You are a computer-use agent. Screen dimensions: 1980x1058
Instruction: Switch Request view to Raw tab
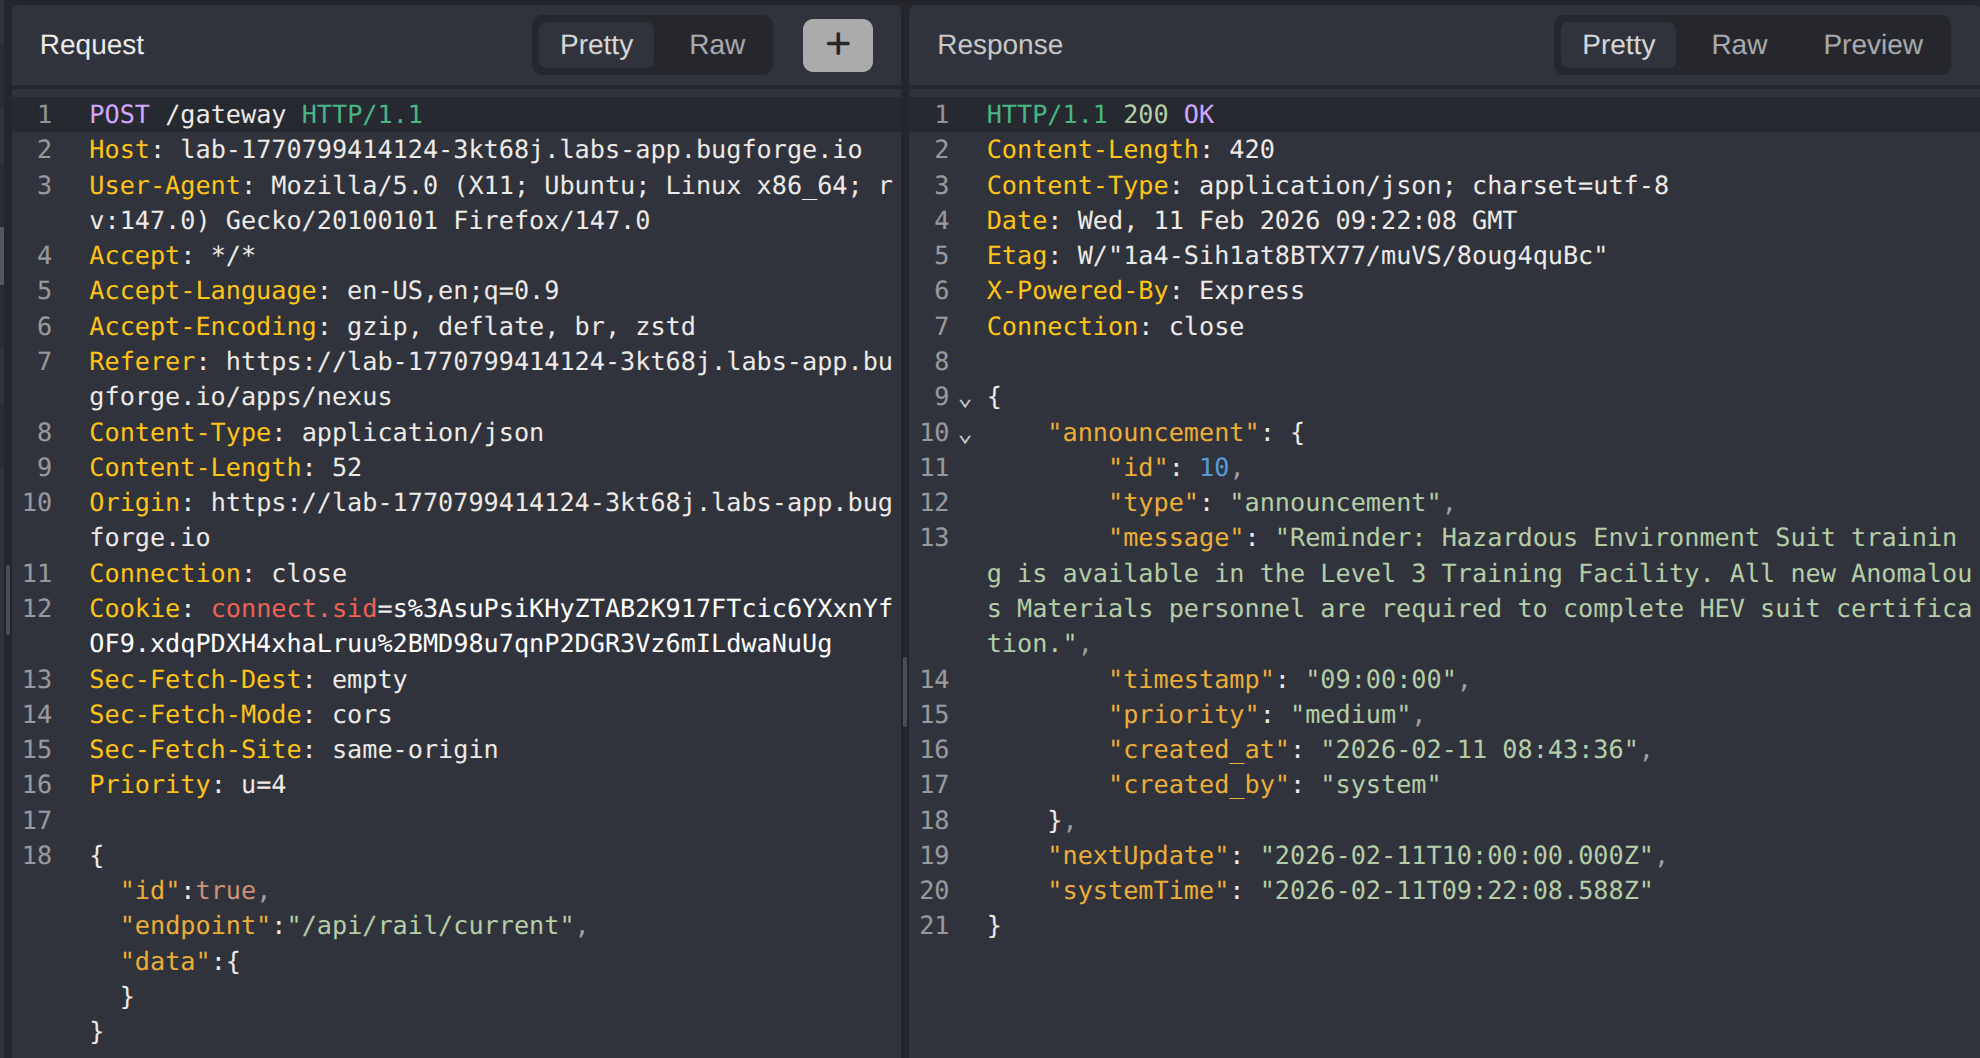716,45
